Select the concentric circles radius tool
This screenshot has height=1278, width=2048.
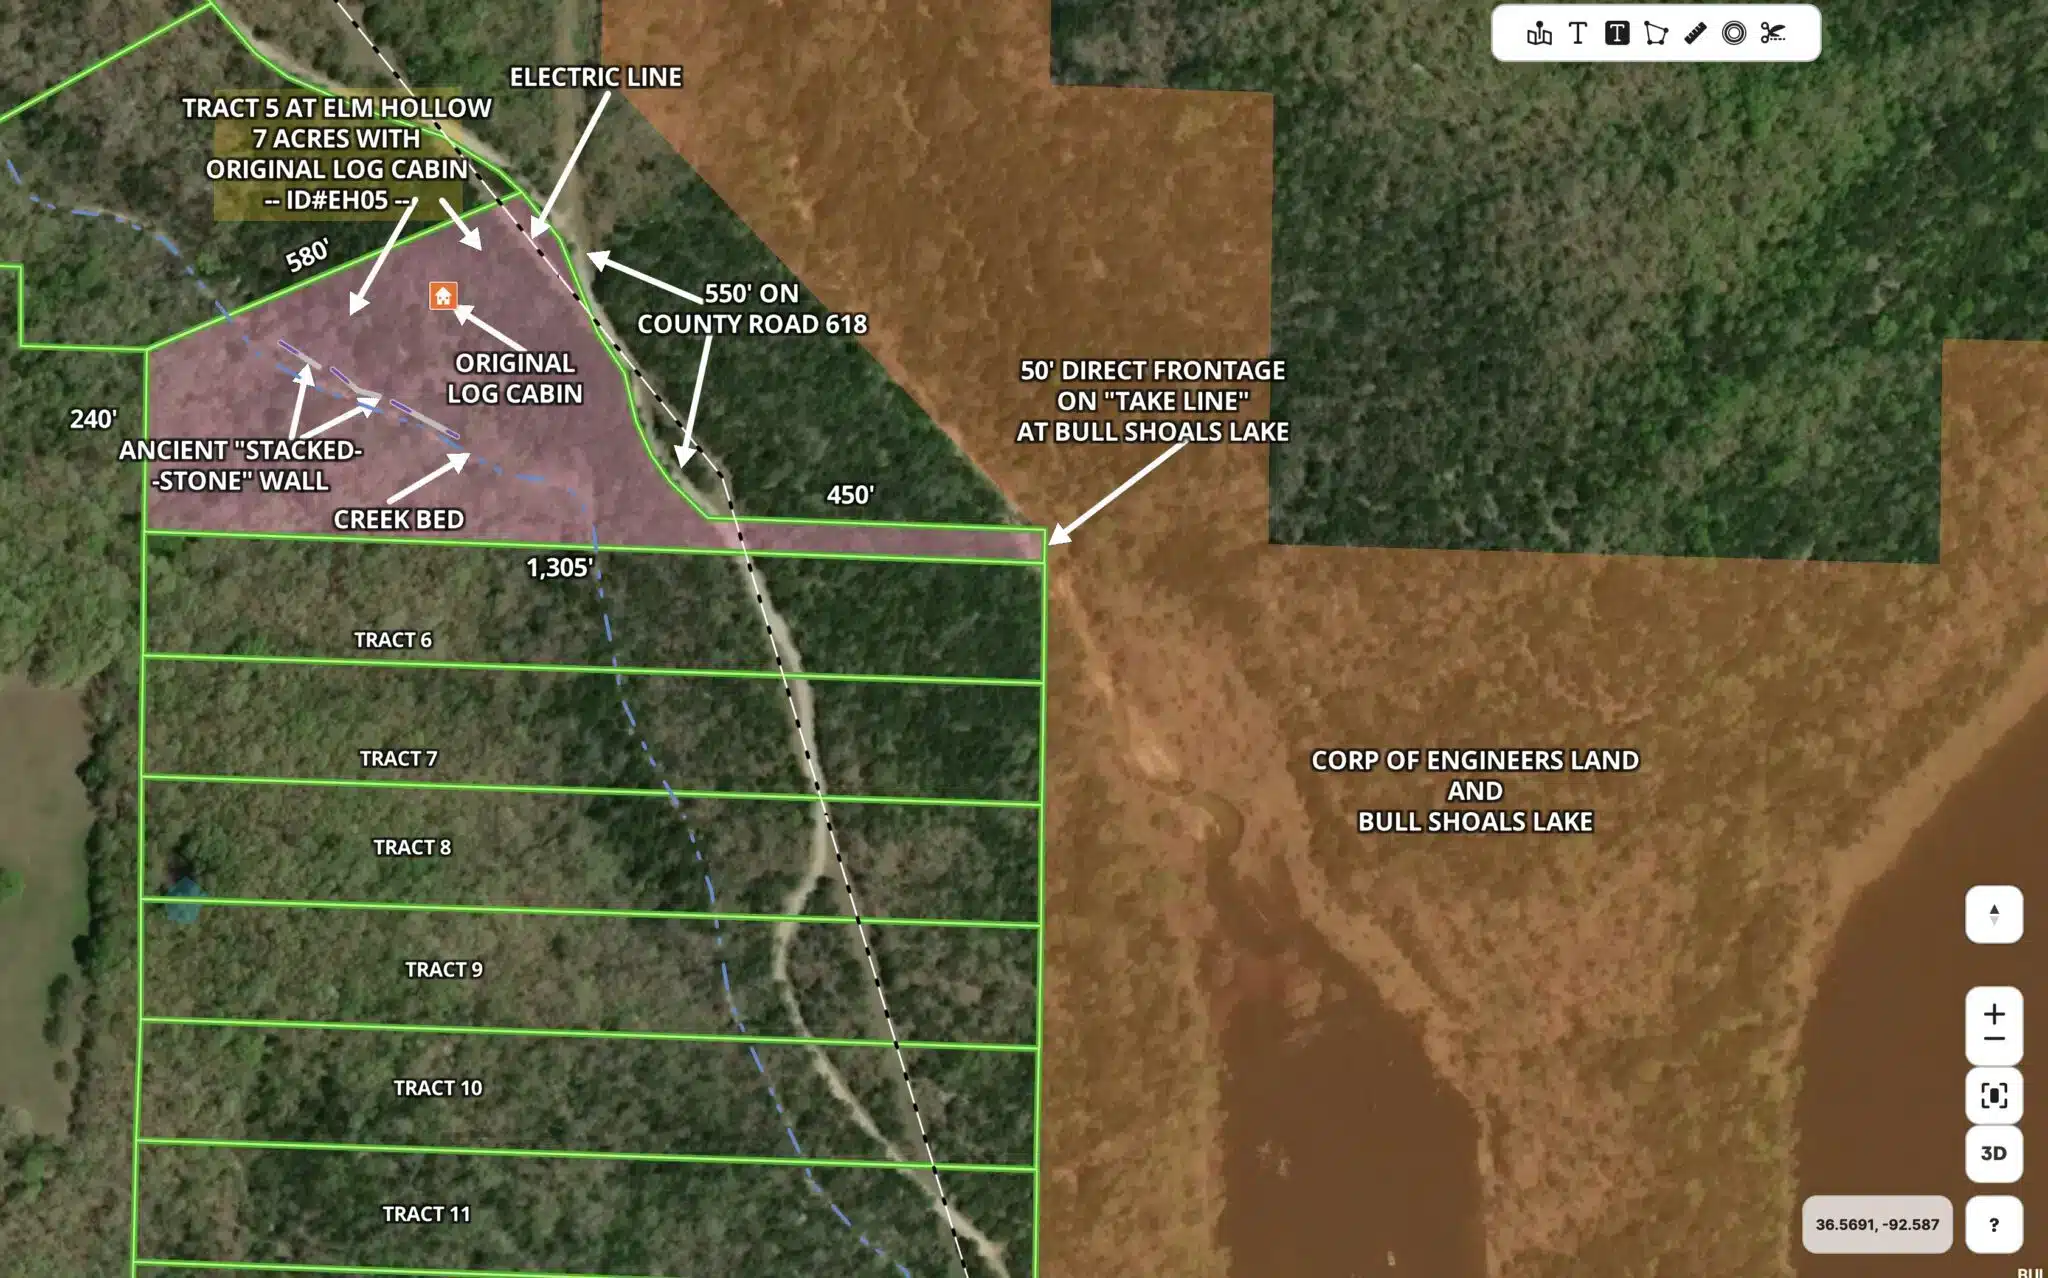pos(1734,33)
